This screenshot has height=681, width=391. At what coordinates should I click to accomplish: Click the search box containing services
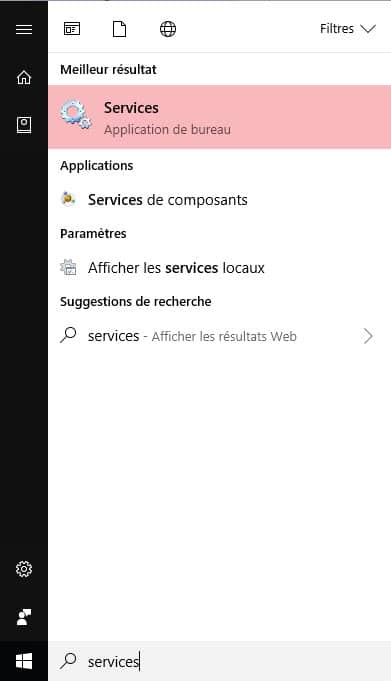click(219, 661)
